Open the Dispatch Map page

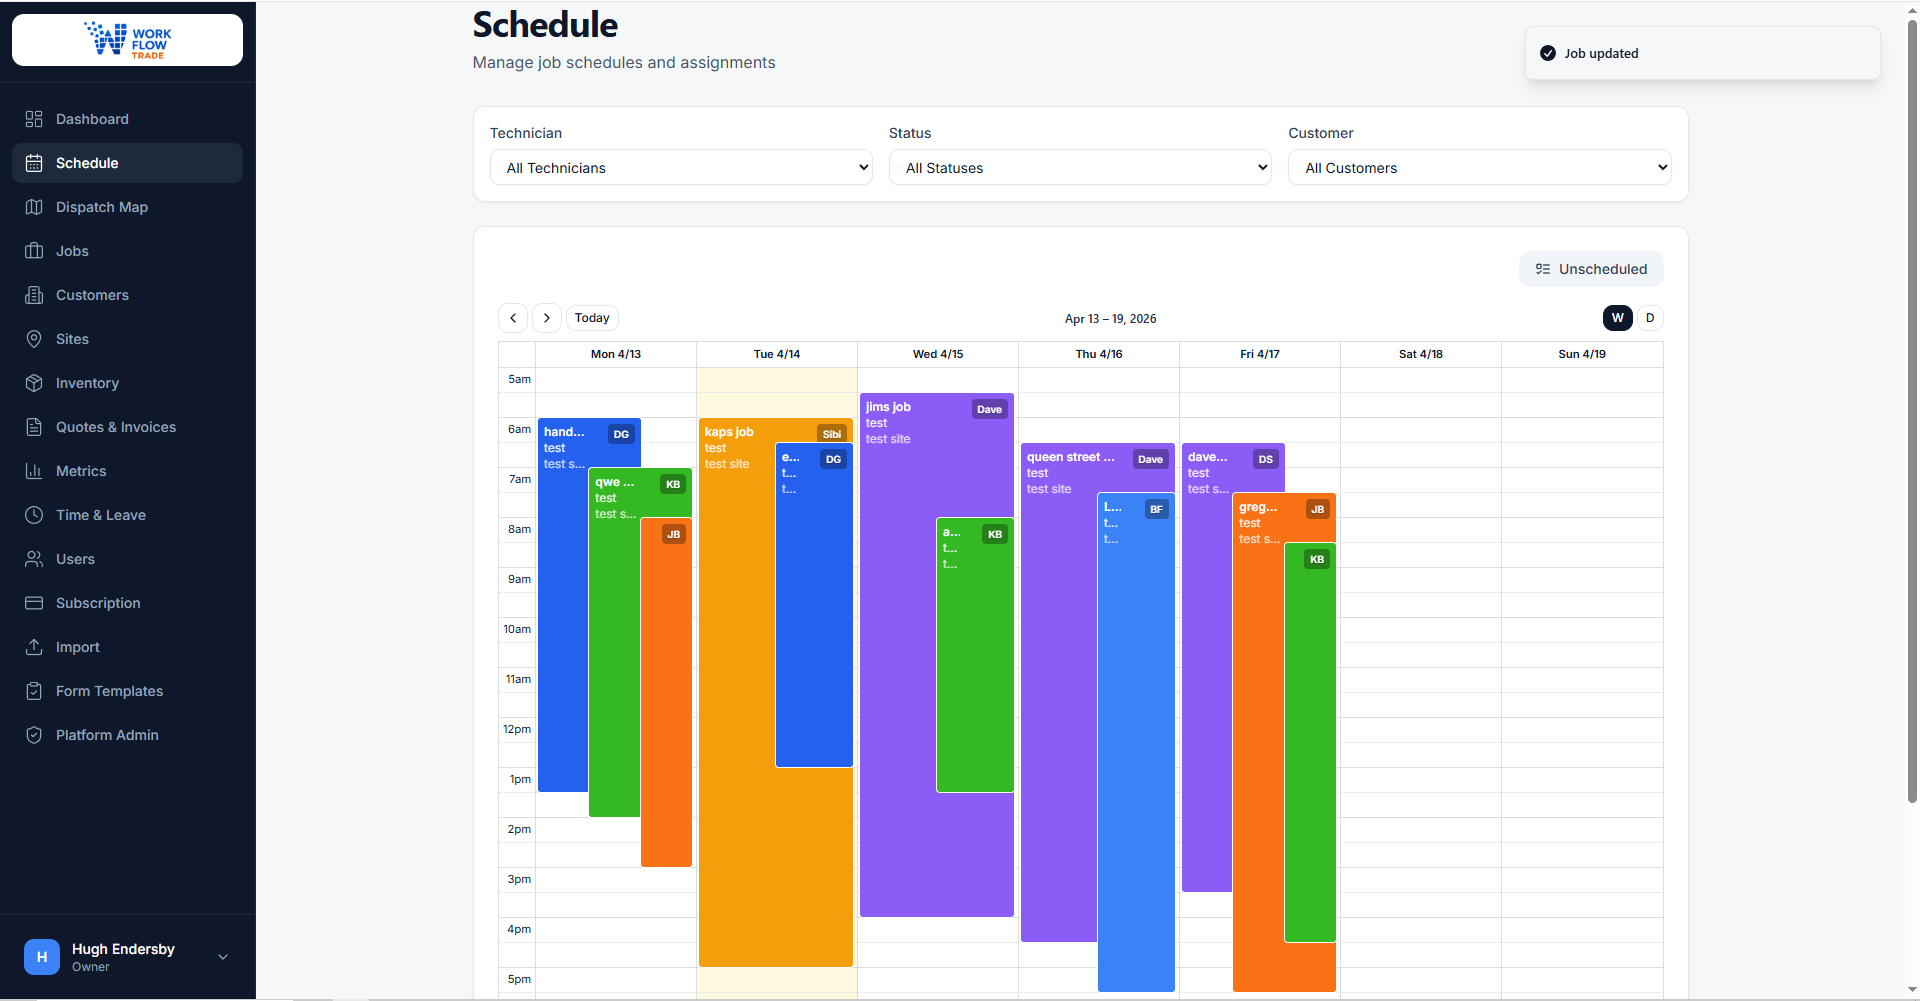[x=128, y=207]
